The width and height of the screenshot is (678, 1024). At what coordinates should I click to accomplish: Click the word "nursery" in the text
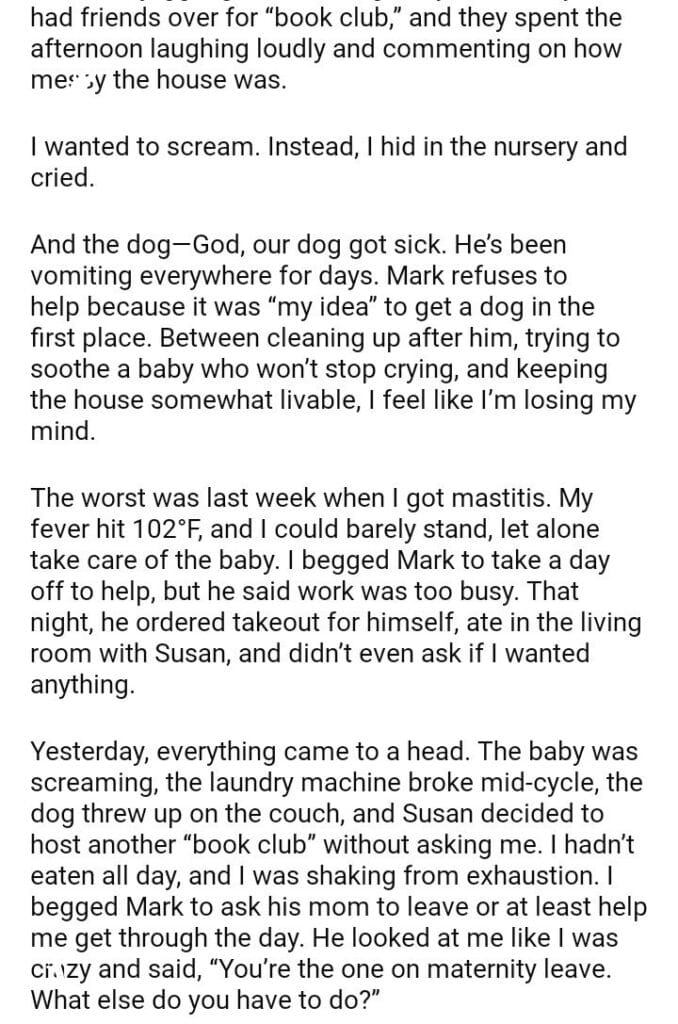531,147
